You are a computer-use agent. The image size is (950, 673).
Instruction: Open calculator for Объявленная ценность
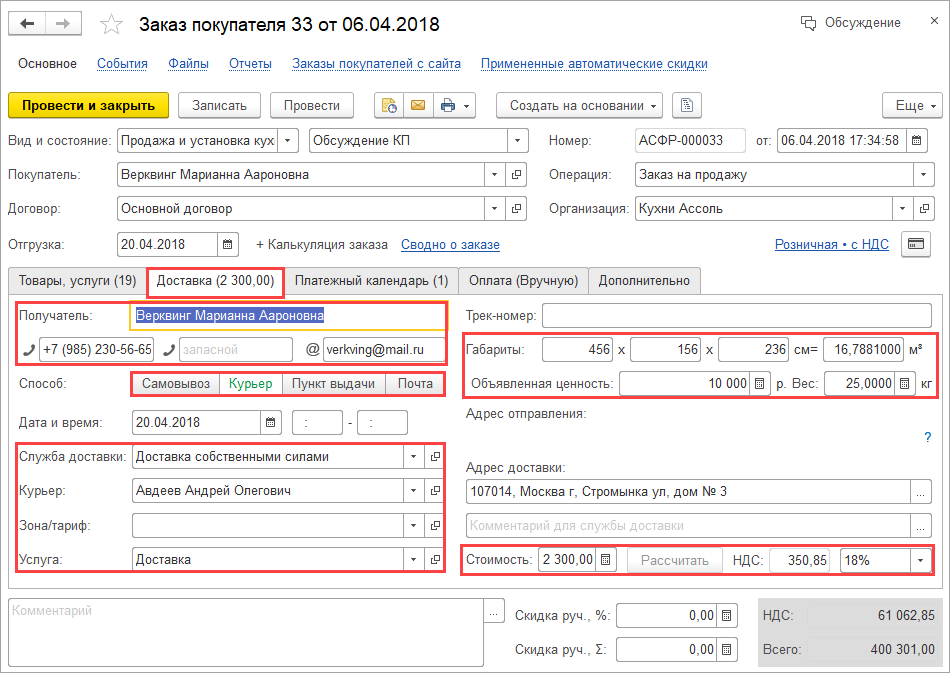(760, 383)
